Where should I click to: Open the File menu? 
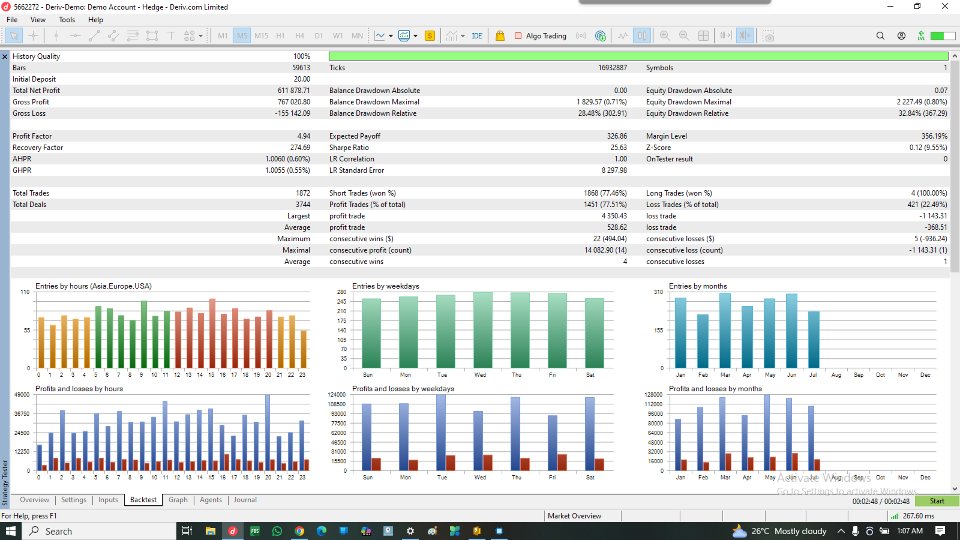coord(12,20)
